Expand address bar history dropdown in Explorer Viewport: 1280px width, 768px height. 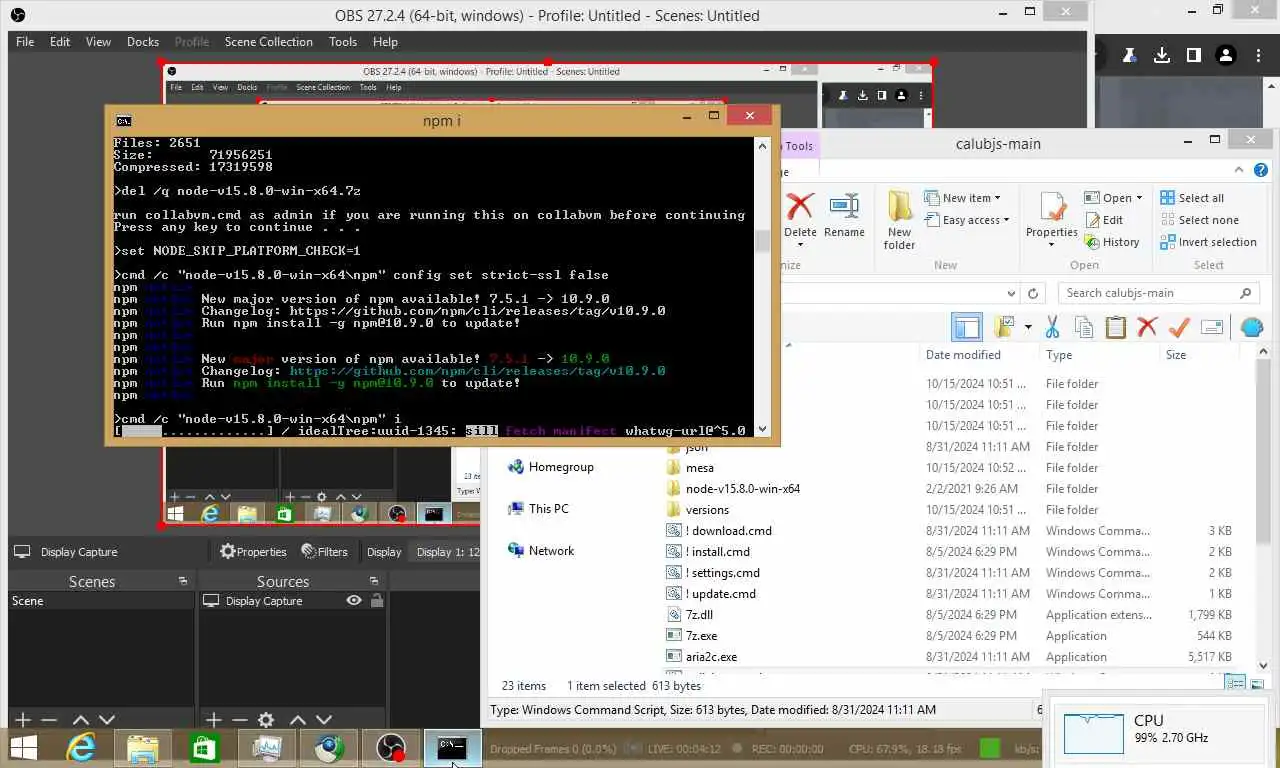[1012, 293]
